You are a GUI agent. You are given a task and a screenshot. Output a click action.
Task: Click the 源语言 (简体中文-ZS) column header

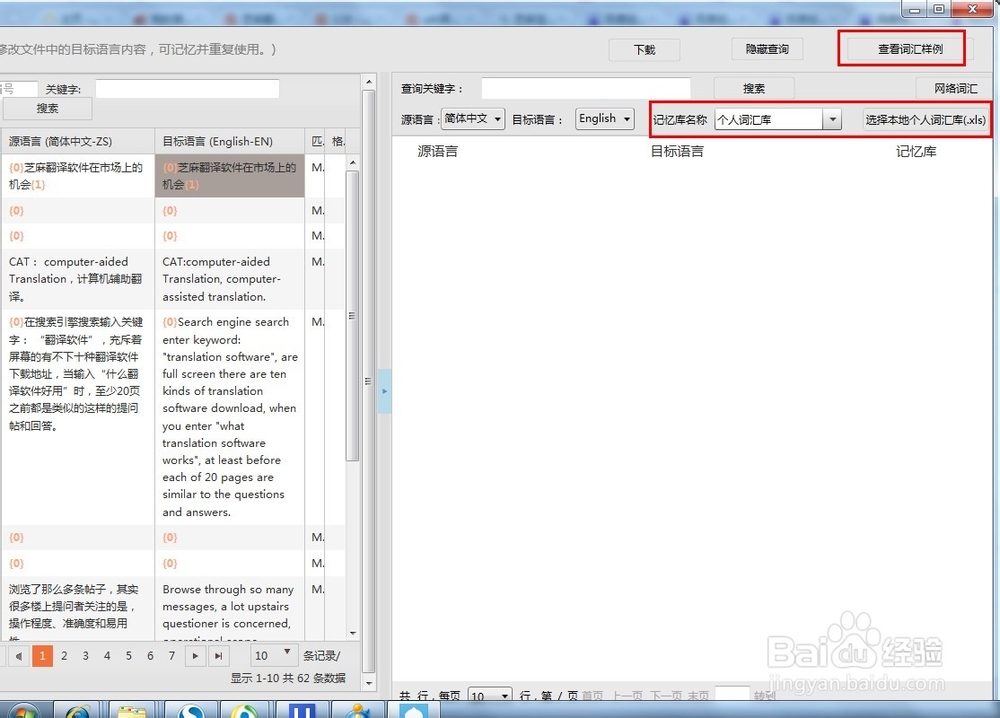tap(78, 141)
